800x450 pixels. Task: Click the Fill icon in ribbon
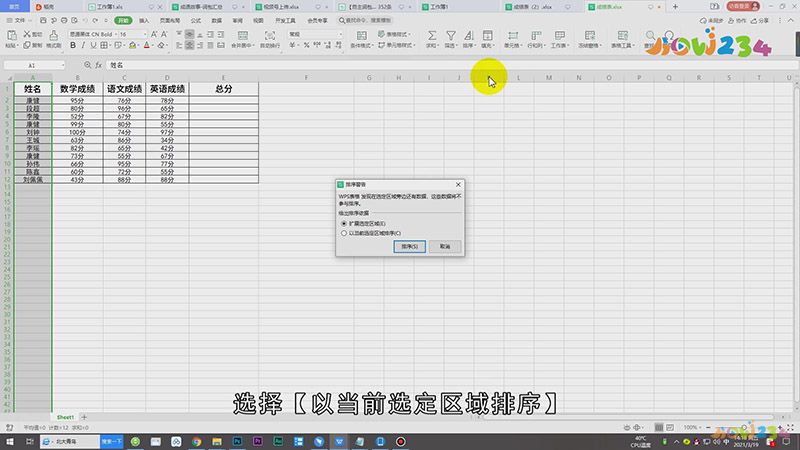(x=487, y=35)
